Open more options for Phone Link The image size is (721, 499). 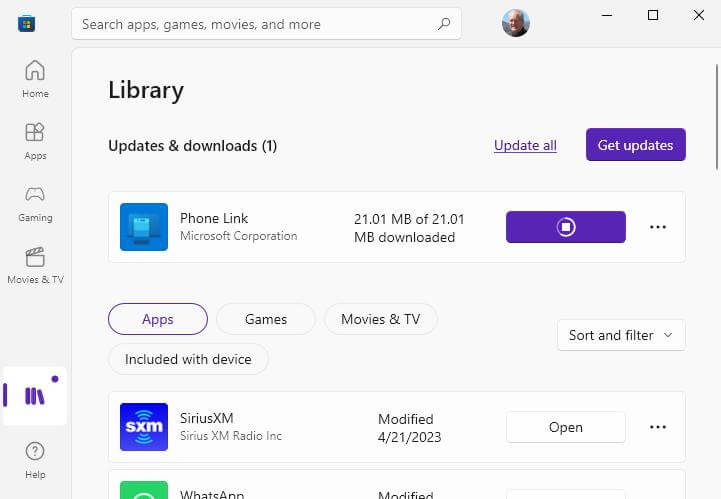[658, 227]
